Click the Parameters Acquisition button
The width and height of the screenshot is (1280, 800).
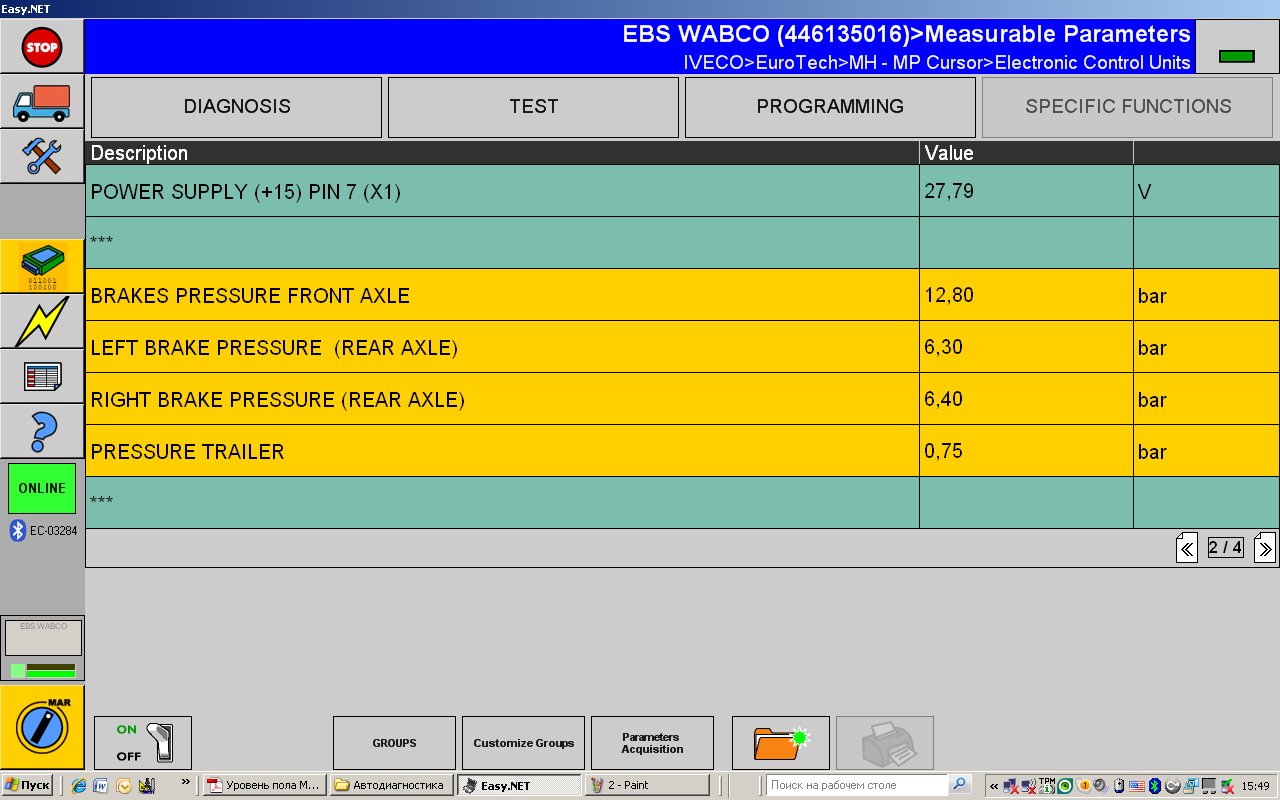point(652,743)
